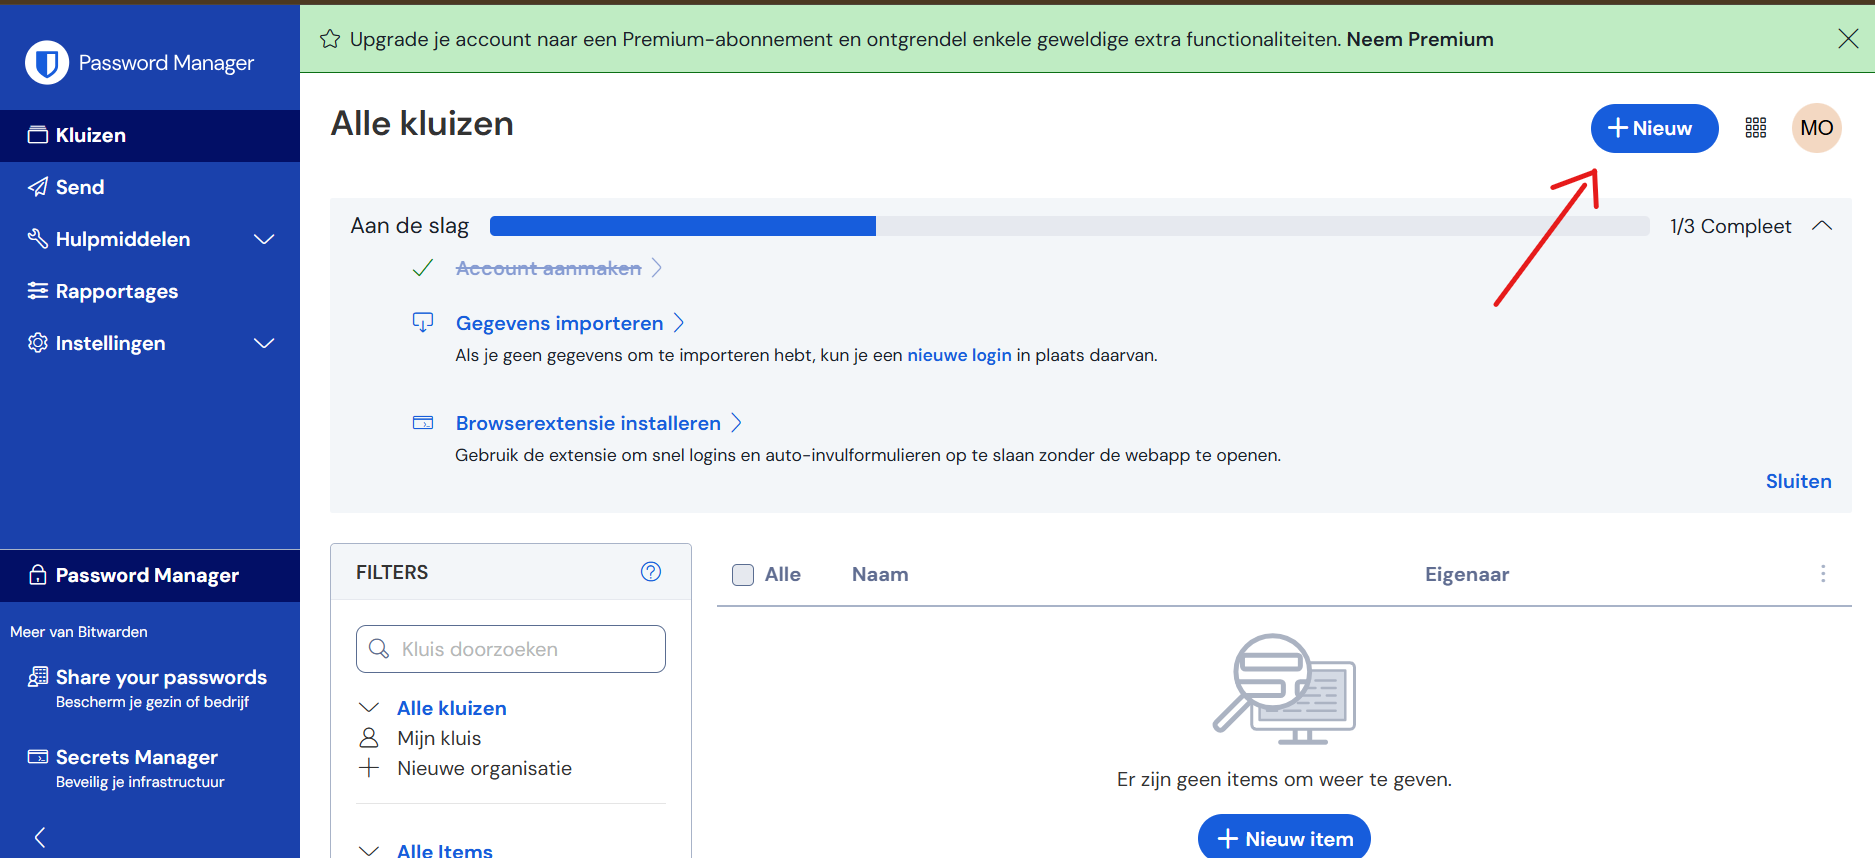Click the star icon in Premium banner
1875x858 pixels.
click(x=330, y=39)
